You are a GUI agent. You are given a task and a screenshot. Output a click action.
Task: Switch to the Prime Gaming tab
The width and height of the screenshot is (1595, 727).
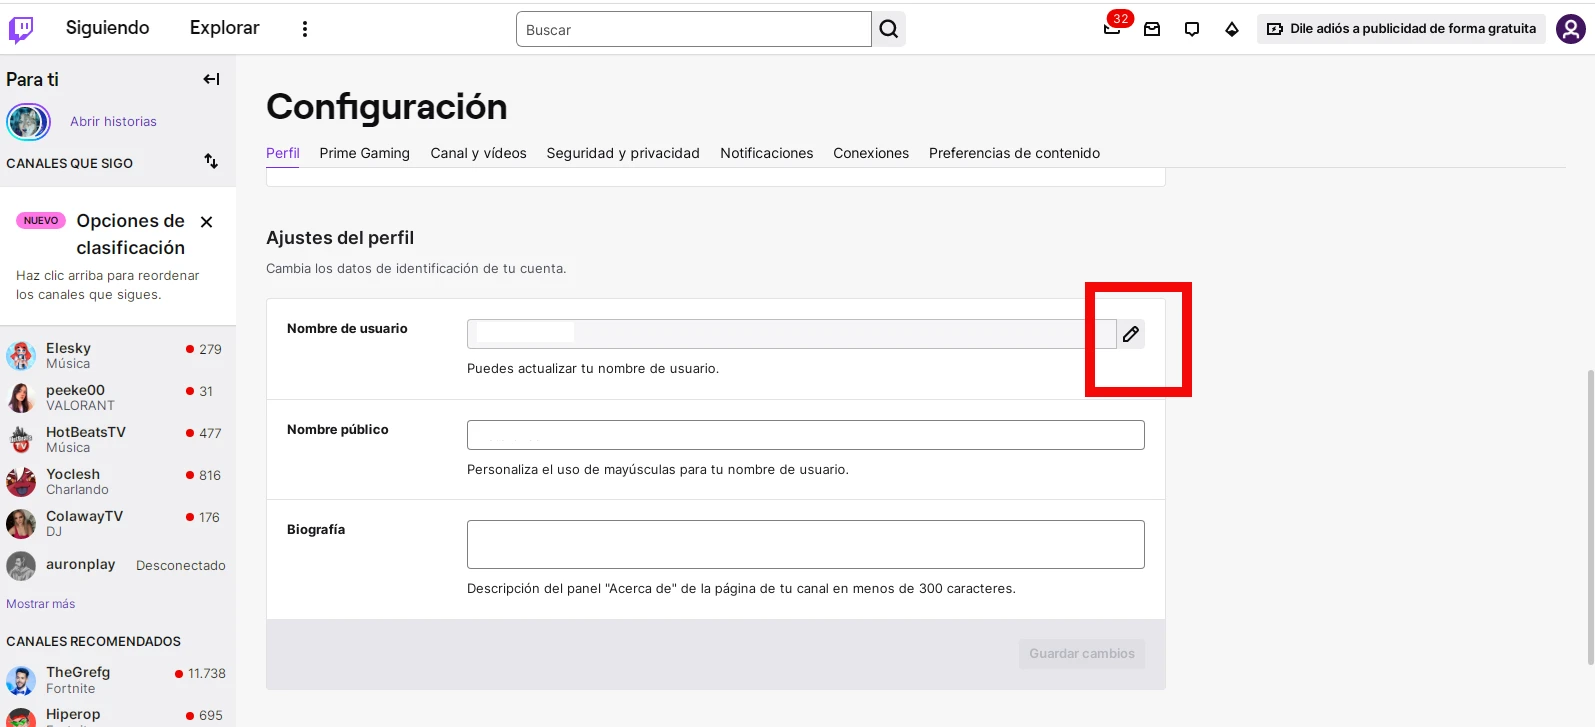tap(364, 153)
